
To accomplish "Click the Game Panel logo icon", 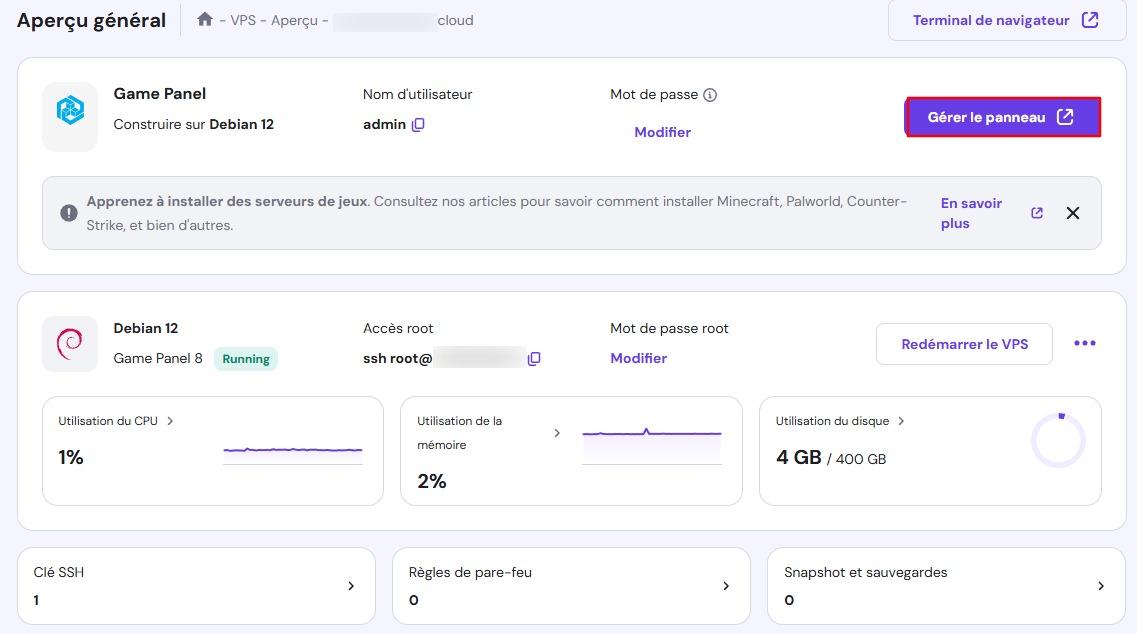I will tap(70, 117).
